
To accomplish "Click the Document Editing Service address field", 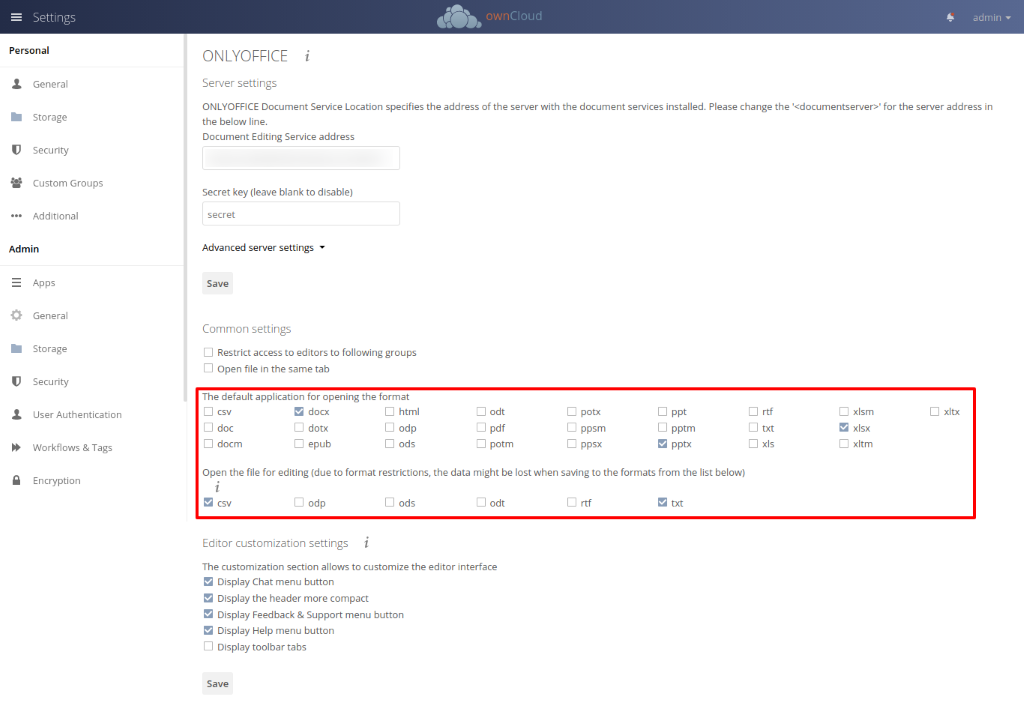I will [300, 158].
